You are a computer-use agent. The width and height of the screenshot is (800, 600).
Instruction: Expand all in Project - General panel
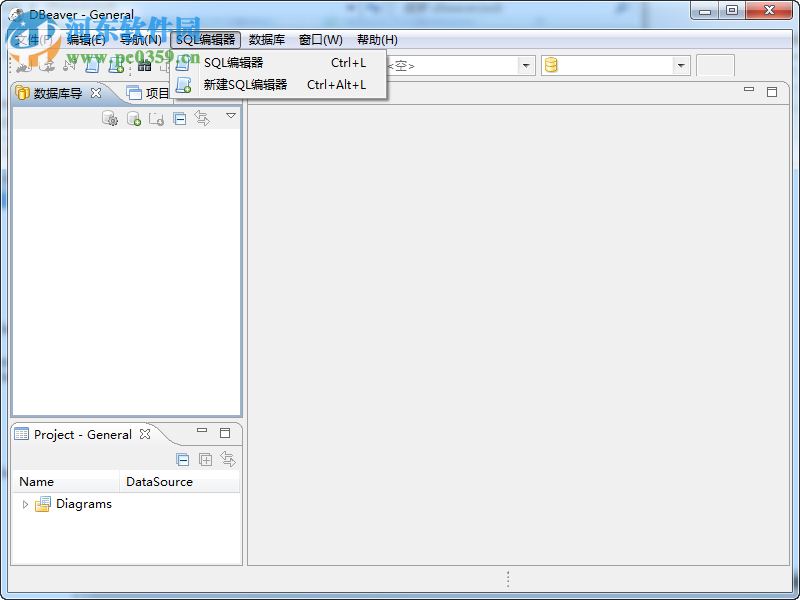click(x=206, y=460)
